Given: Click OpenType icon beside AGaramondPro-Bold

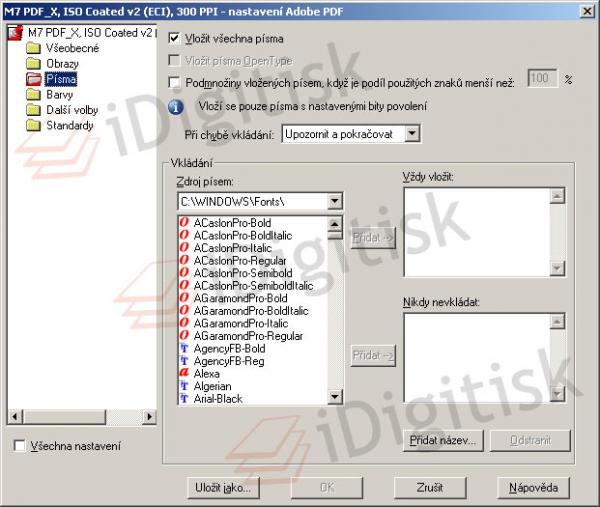Looking at the screenshot, I should pyautogui.click(x=184, y=298).
